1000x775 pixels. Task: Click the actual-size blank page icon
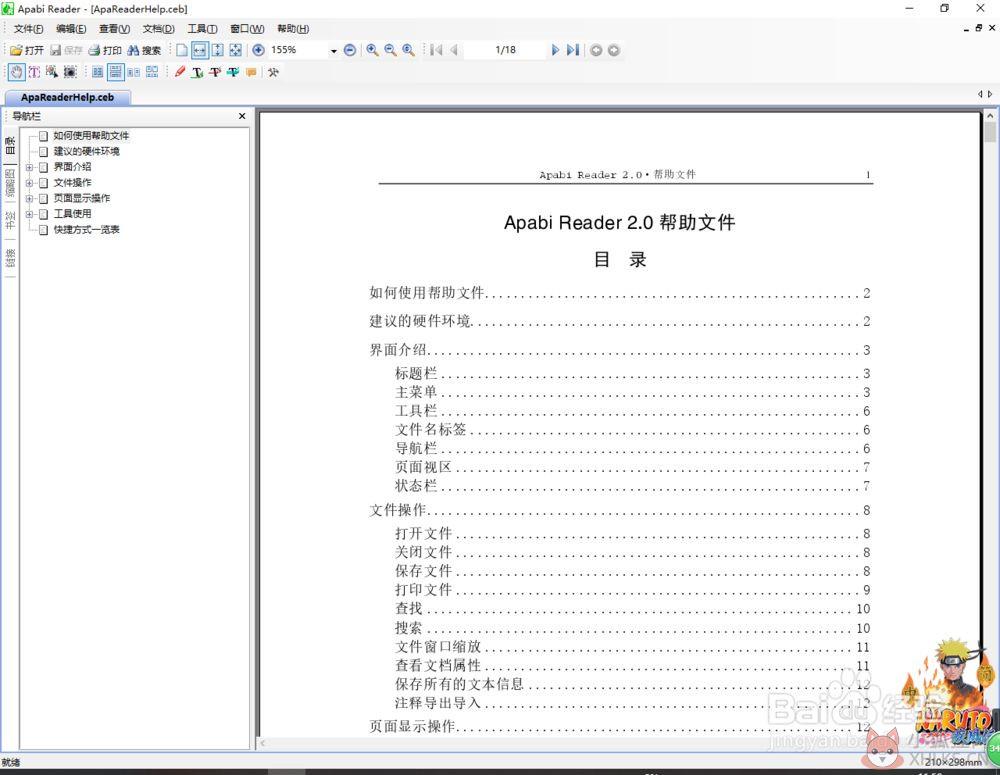pos(182,50)
